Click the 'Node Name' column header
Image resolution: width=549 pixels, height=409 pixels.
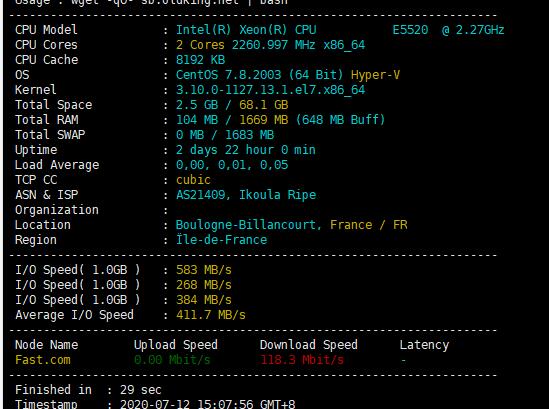46,345
